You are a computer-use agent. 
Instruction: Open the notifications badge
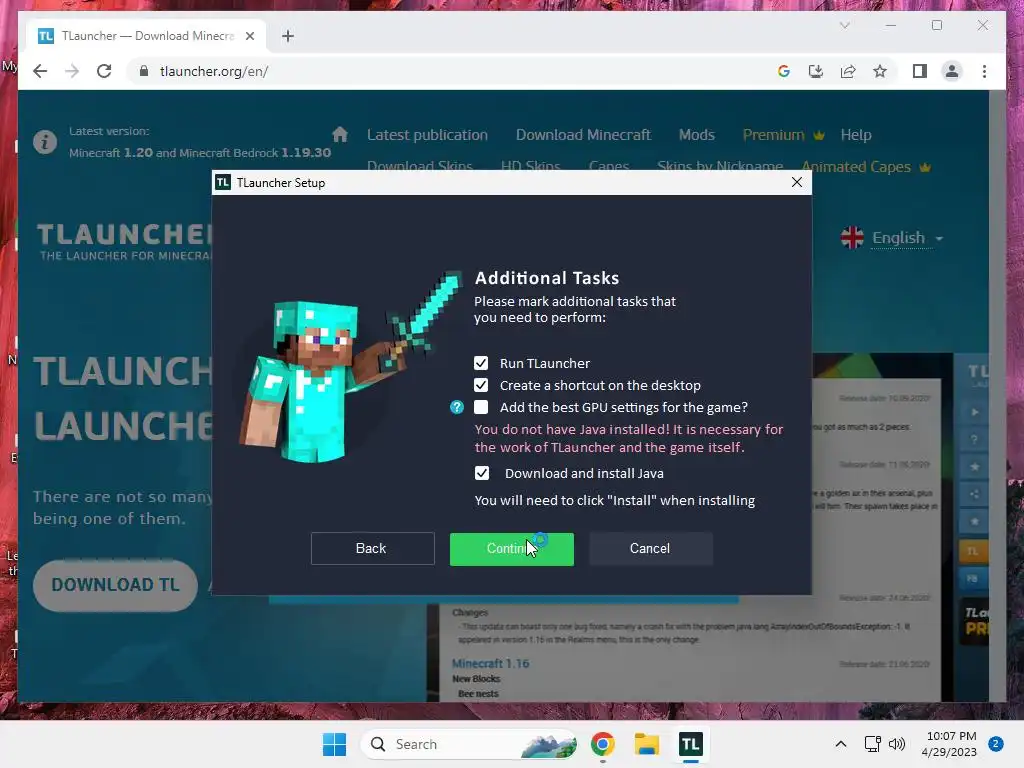pyautogui.click(x=996, y=744)
